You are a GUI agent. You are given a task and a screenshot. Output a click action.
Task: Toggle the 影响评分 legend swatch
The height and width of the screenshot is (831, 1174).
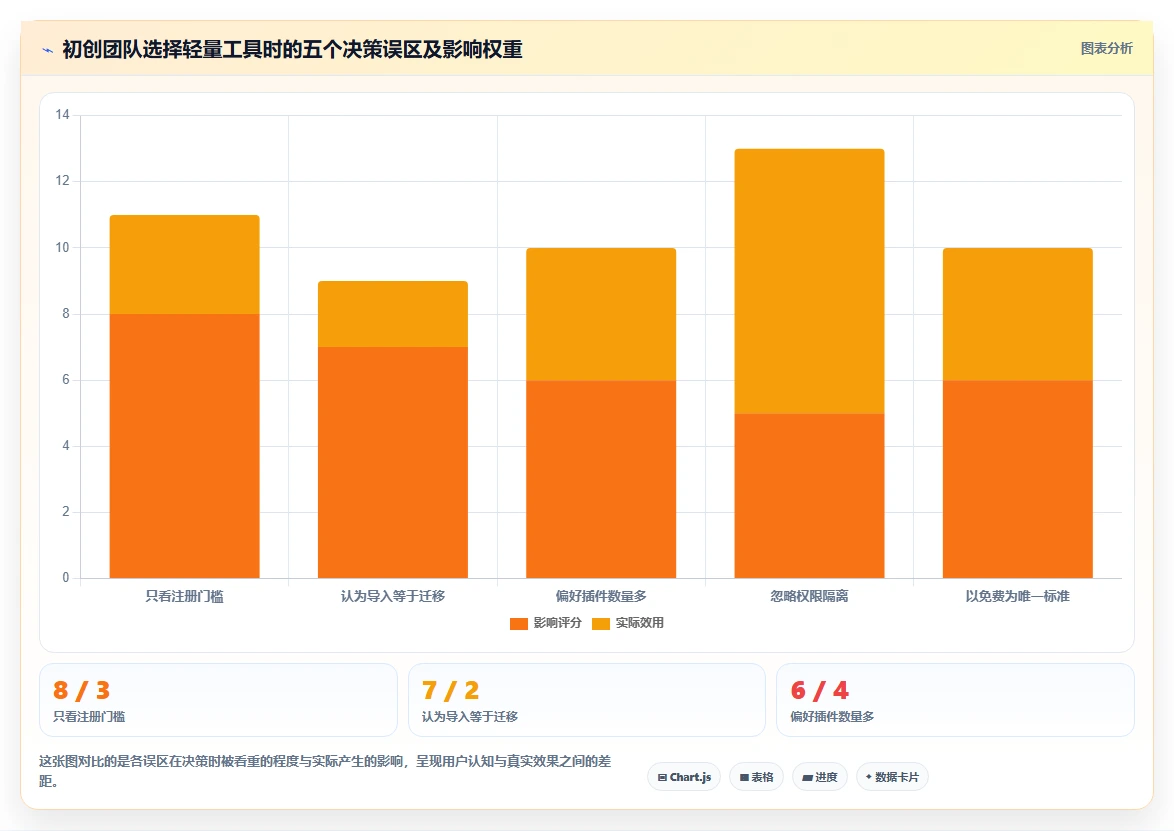click(518, 624)
